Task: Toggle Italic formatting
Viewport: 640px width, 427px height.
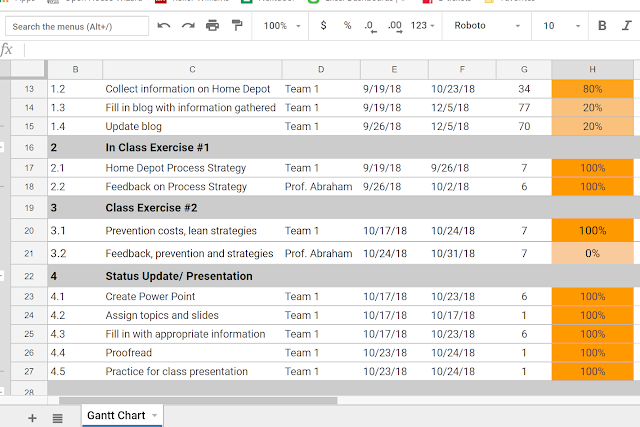Action: coord(627,26)
